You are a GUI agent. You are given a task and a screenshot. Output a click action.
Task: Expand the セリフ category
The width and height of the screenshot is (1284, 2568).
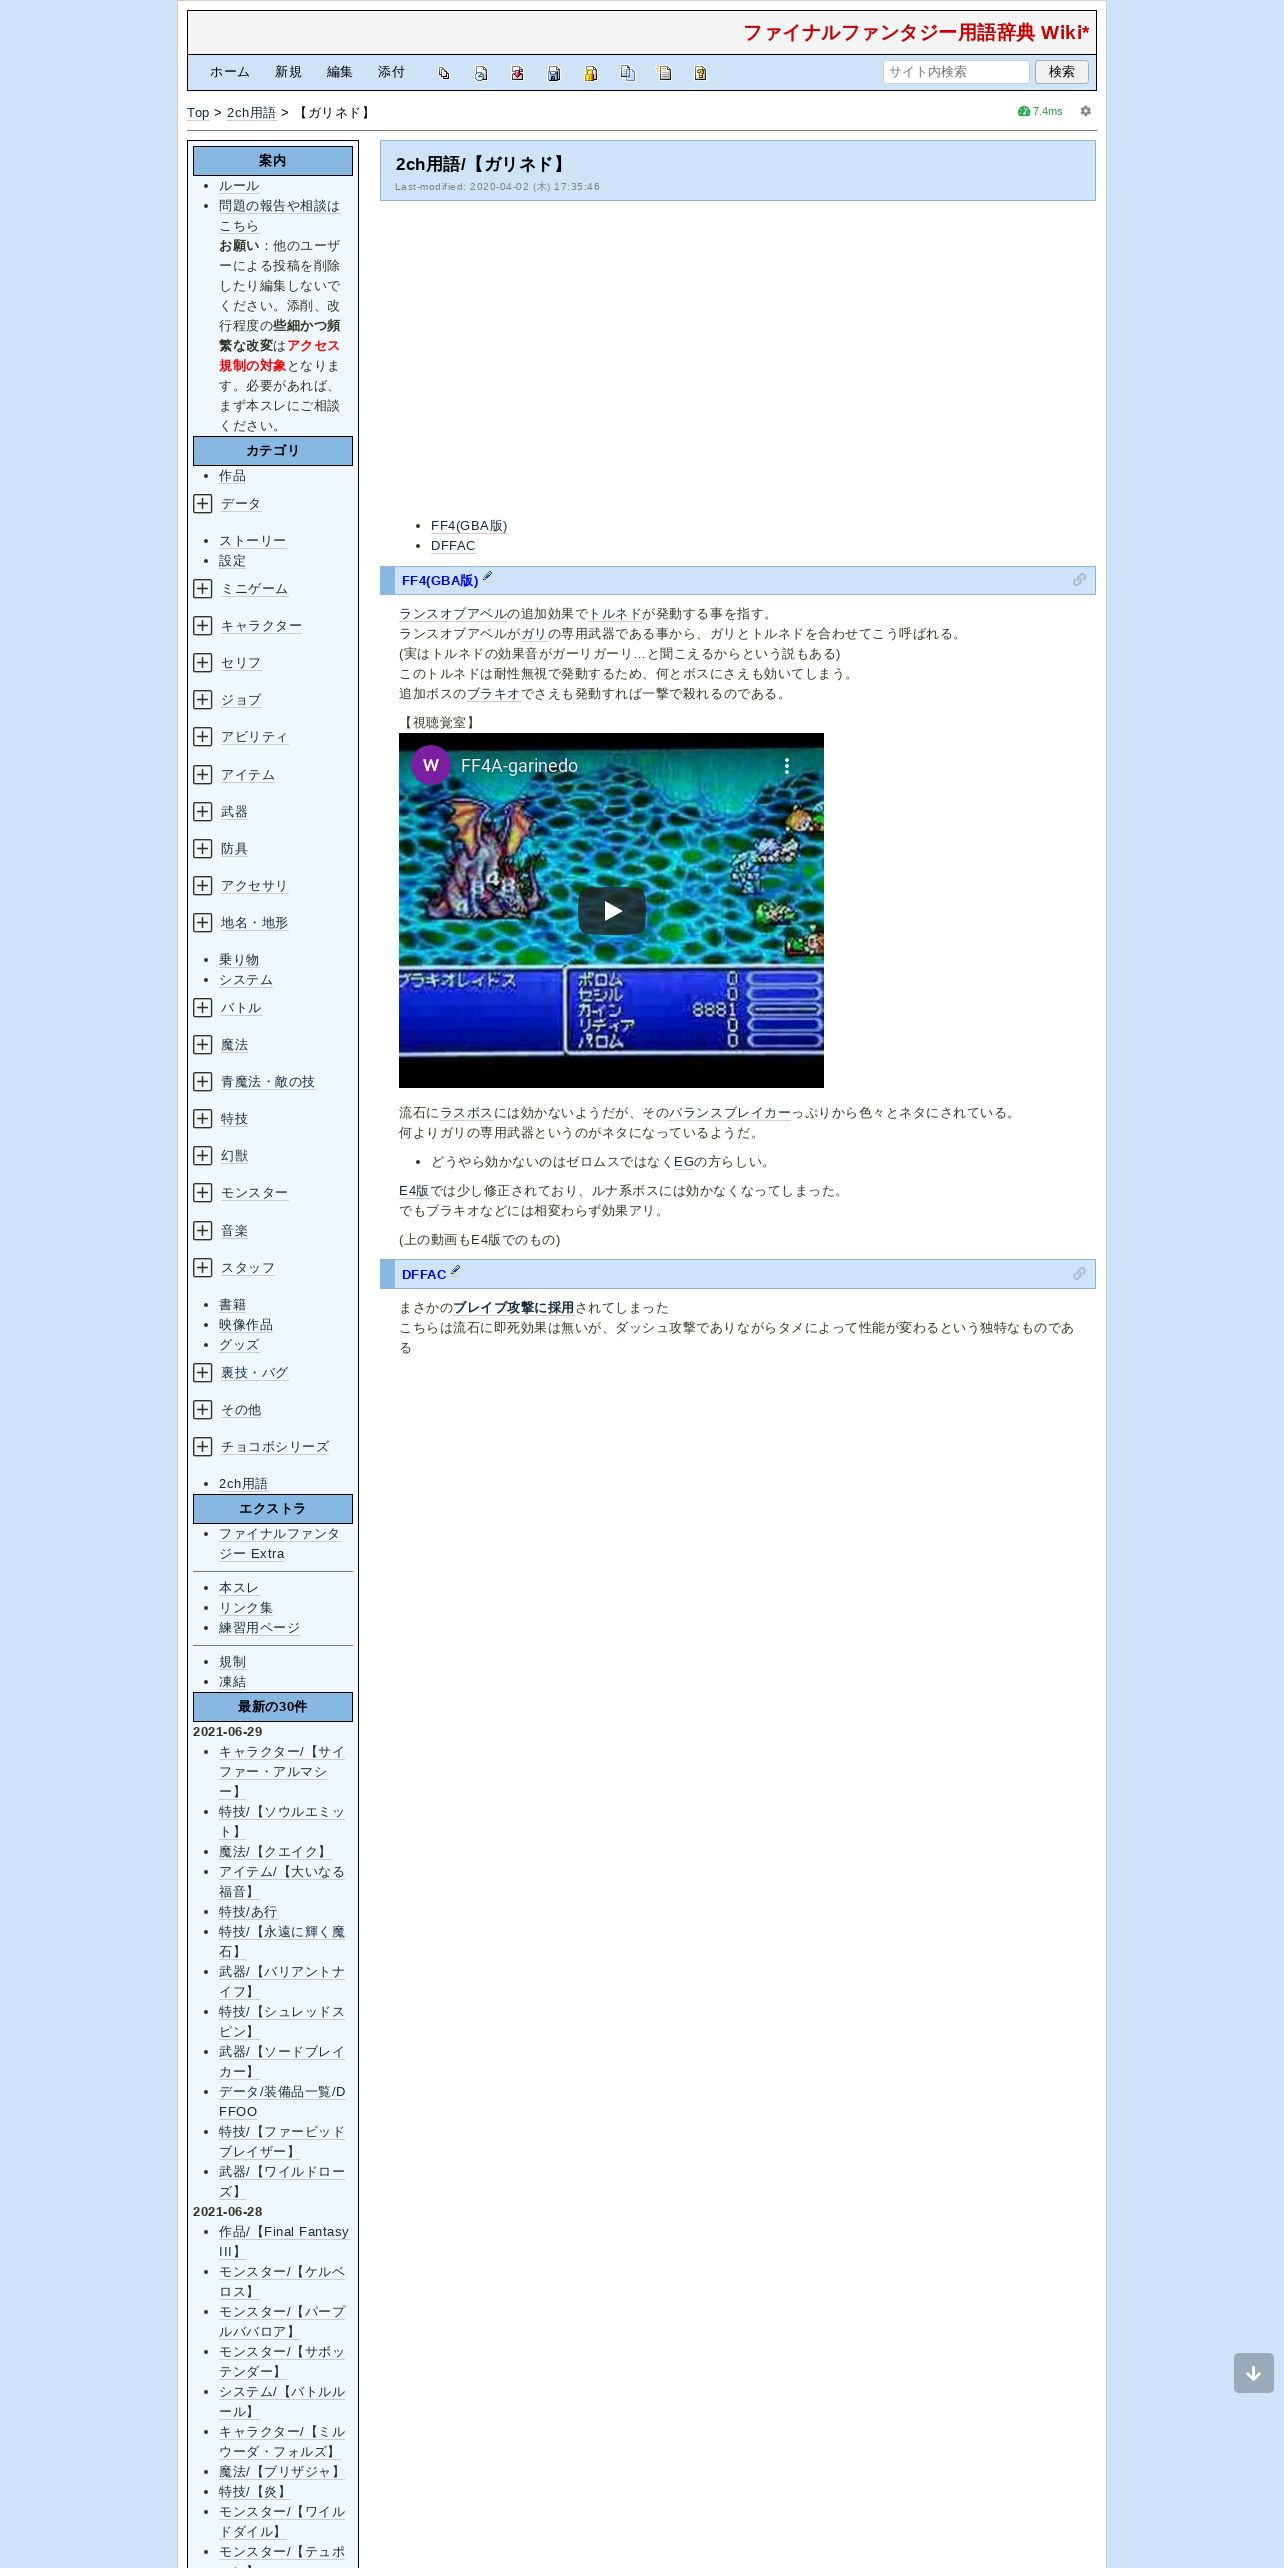[x=203, y=663]
